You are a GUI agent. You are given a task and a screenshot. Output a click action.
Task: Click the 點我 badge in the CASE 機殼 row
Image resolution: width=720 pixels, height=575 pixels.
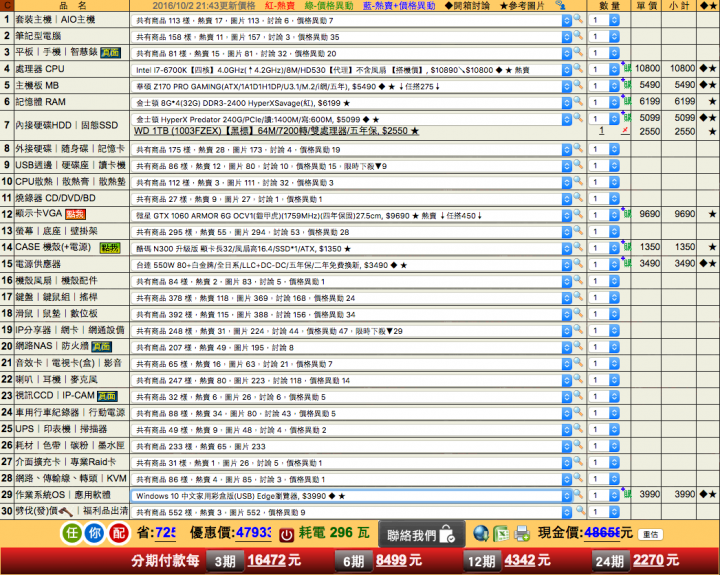(x=110, y=248)
